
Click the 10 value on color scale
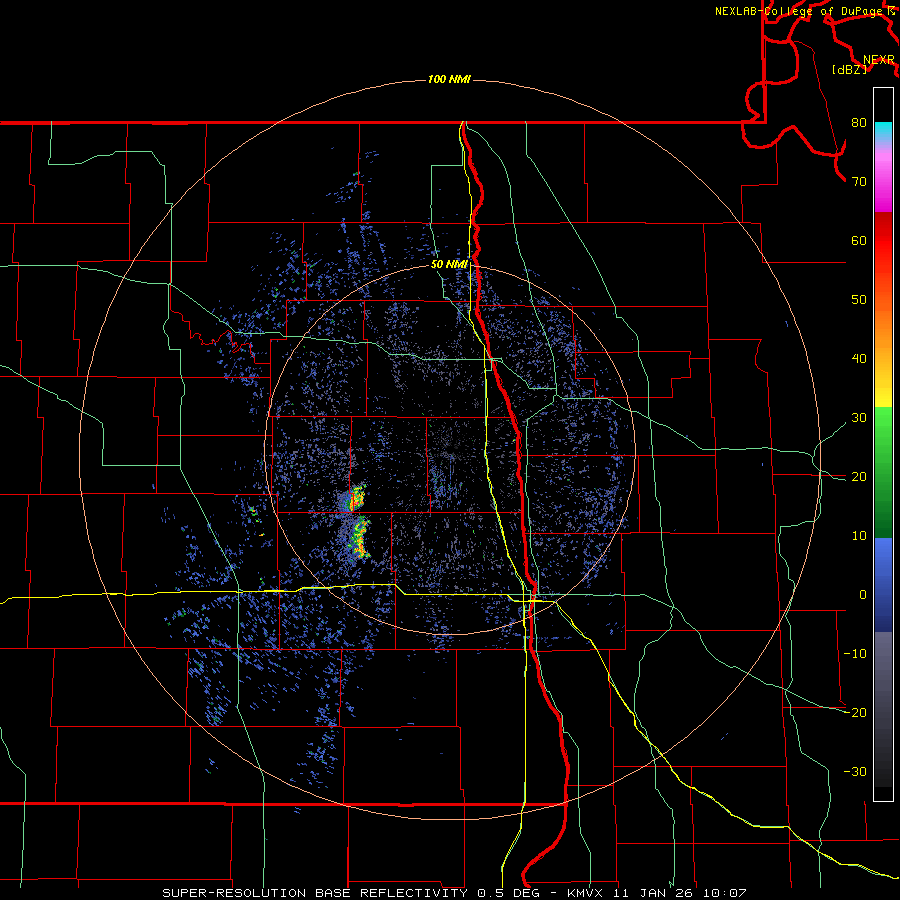tap(859, 536)
